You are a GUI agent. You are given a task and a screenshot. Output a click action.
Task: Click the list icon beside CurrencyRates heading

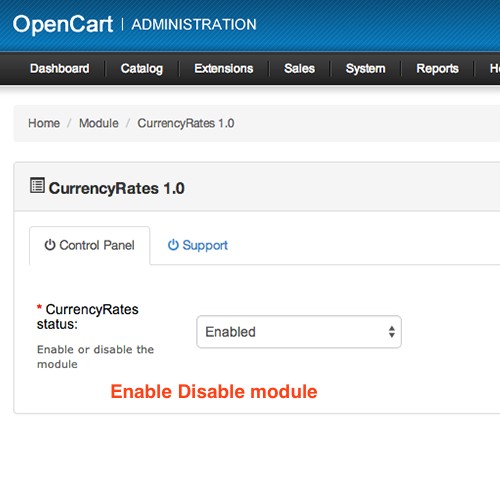[37, 185]
